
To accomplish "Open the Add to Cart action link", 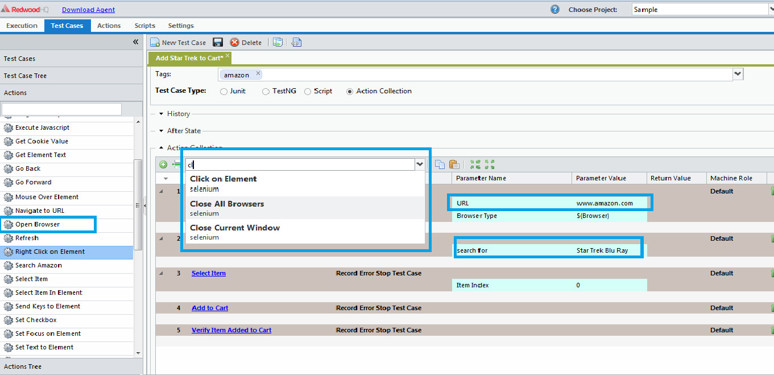I will tap(210, 308).
